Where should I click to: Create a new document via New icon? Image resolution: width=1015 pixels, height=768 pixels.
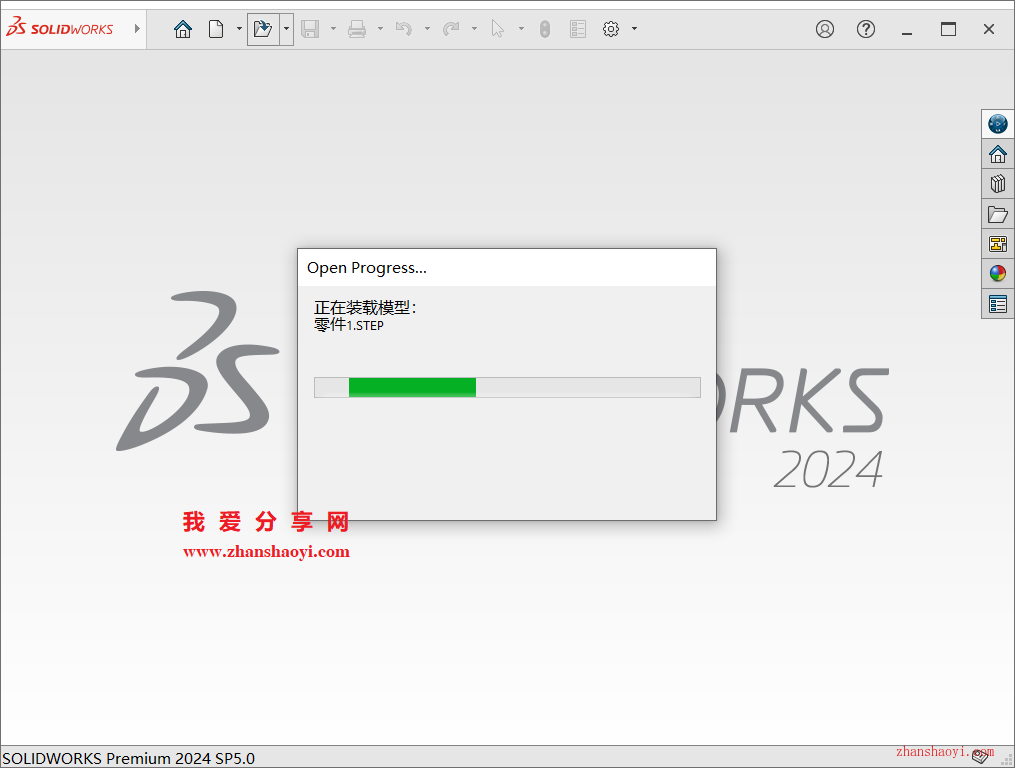click(216, 29)
